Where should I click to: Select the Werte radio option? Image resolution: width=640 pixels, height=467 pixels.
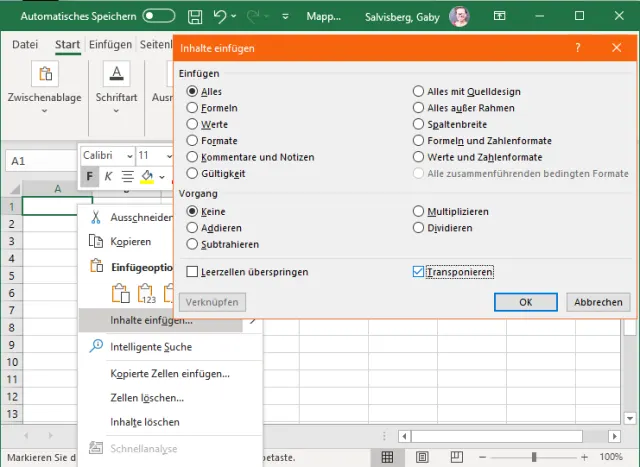193,124
